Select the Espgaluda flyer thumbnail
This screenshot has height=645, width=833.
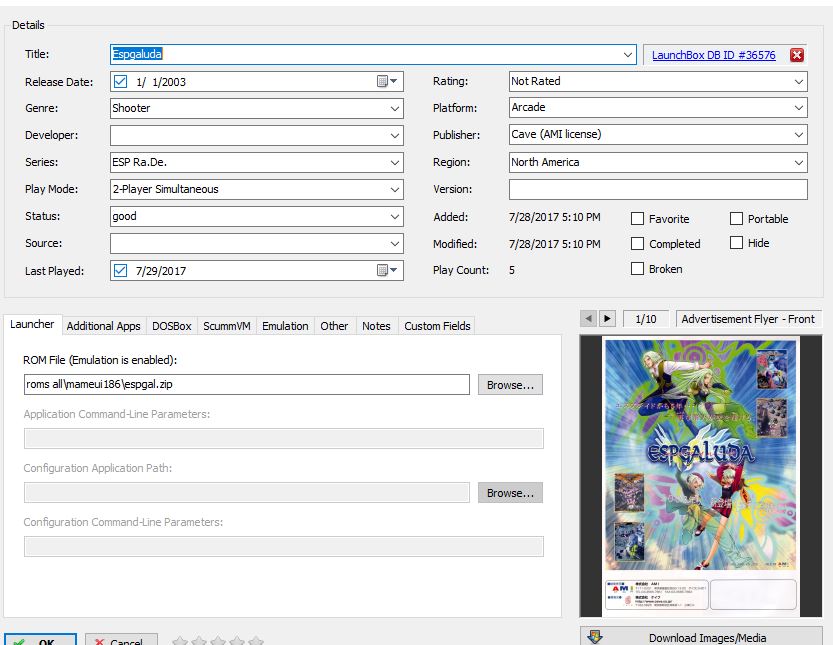[x=701, y=476]
